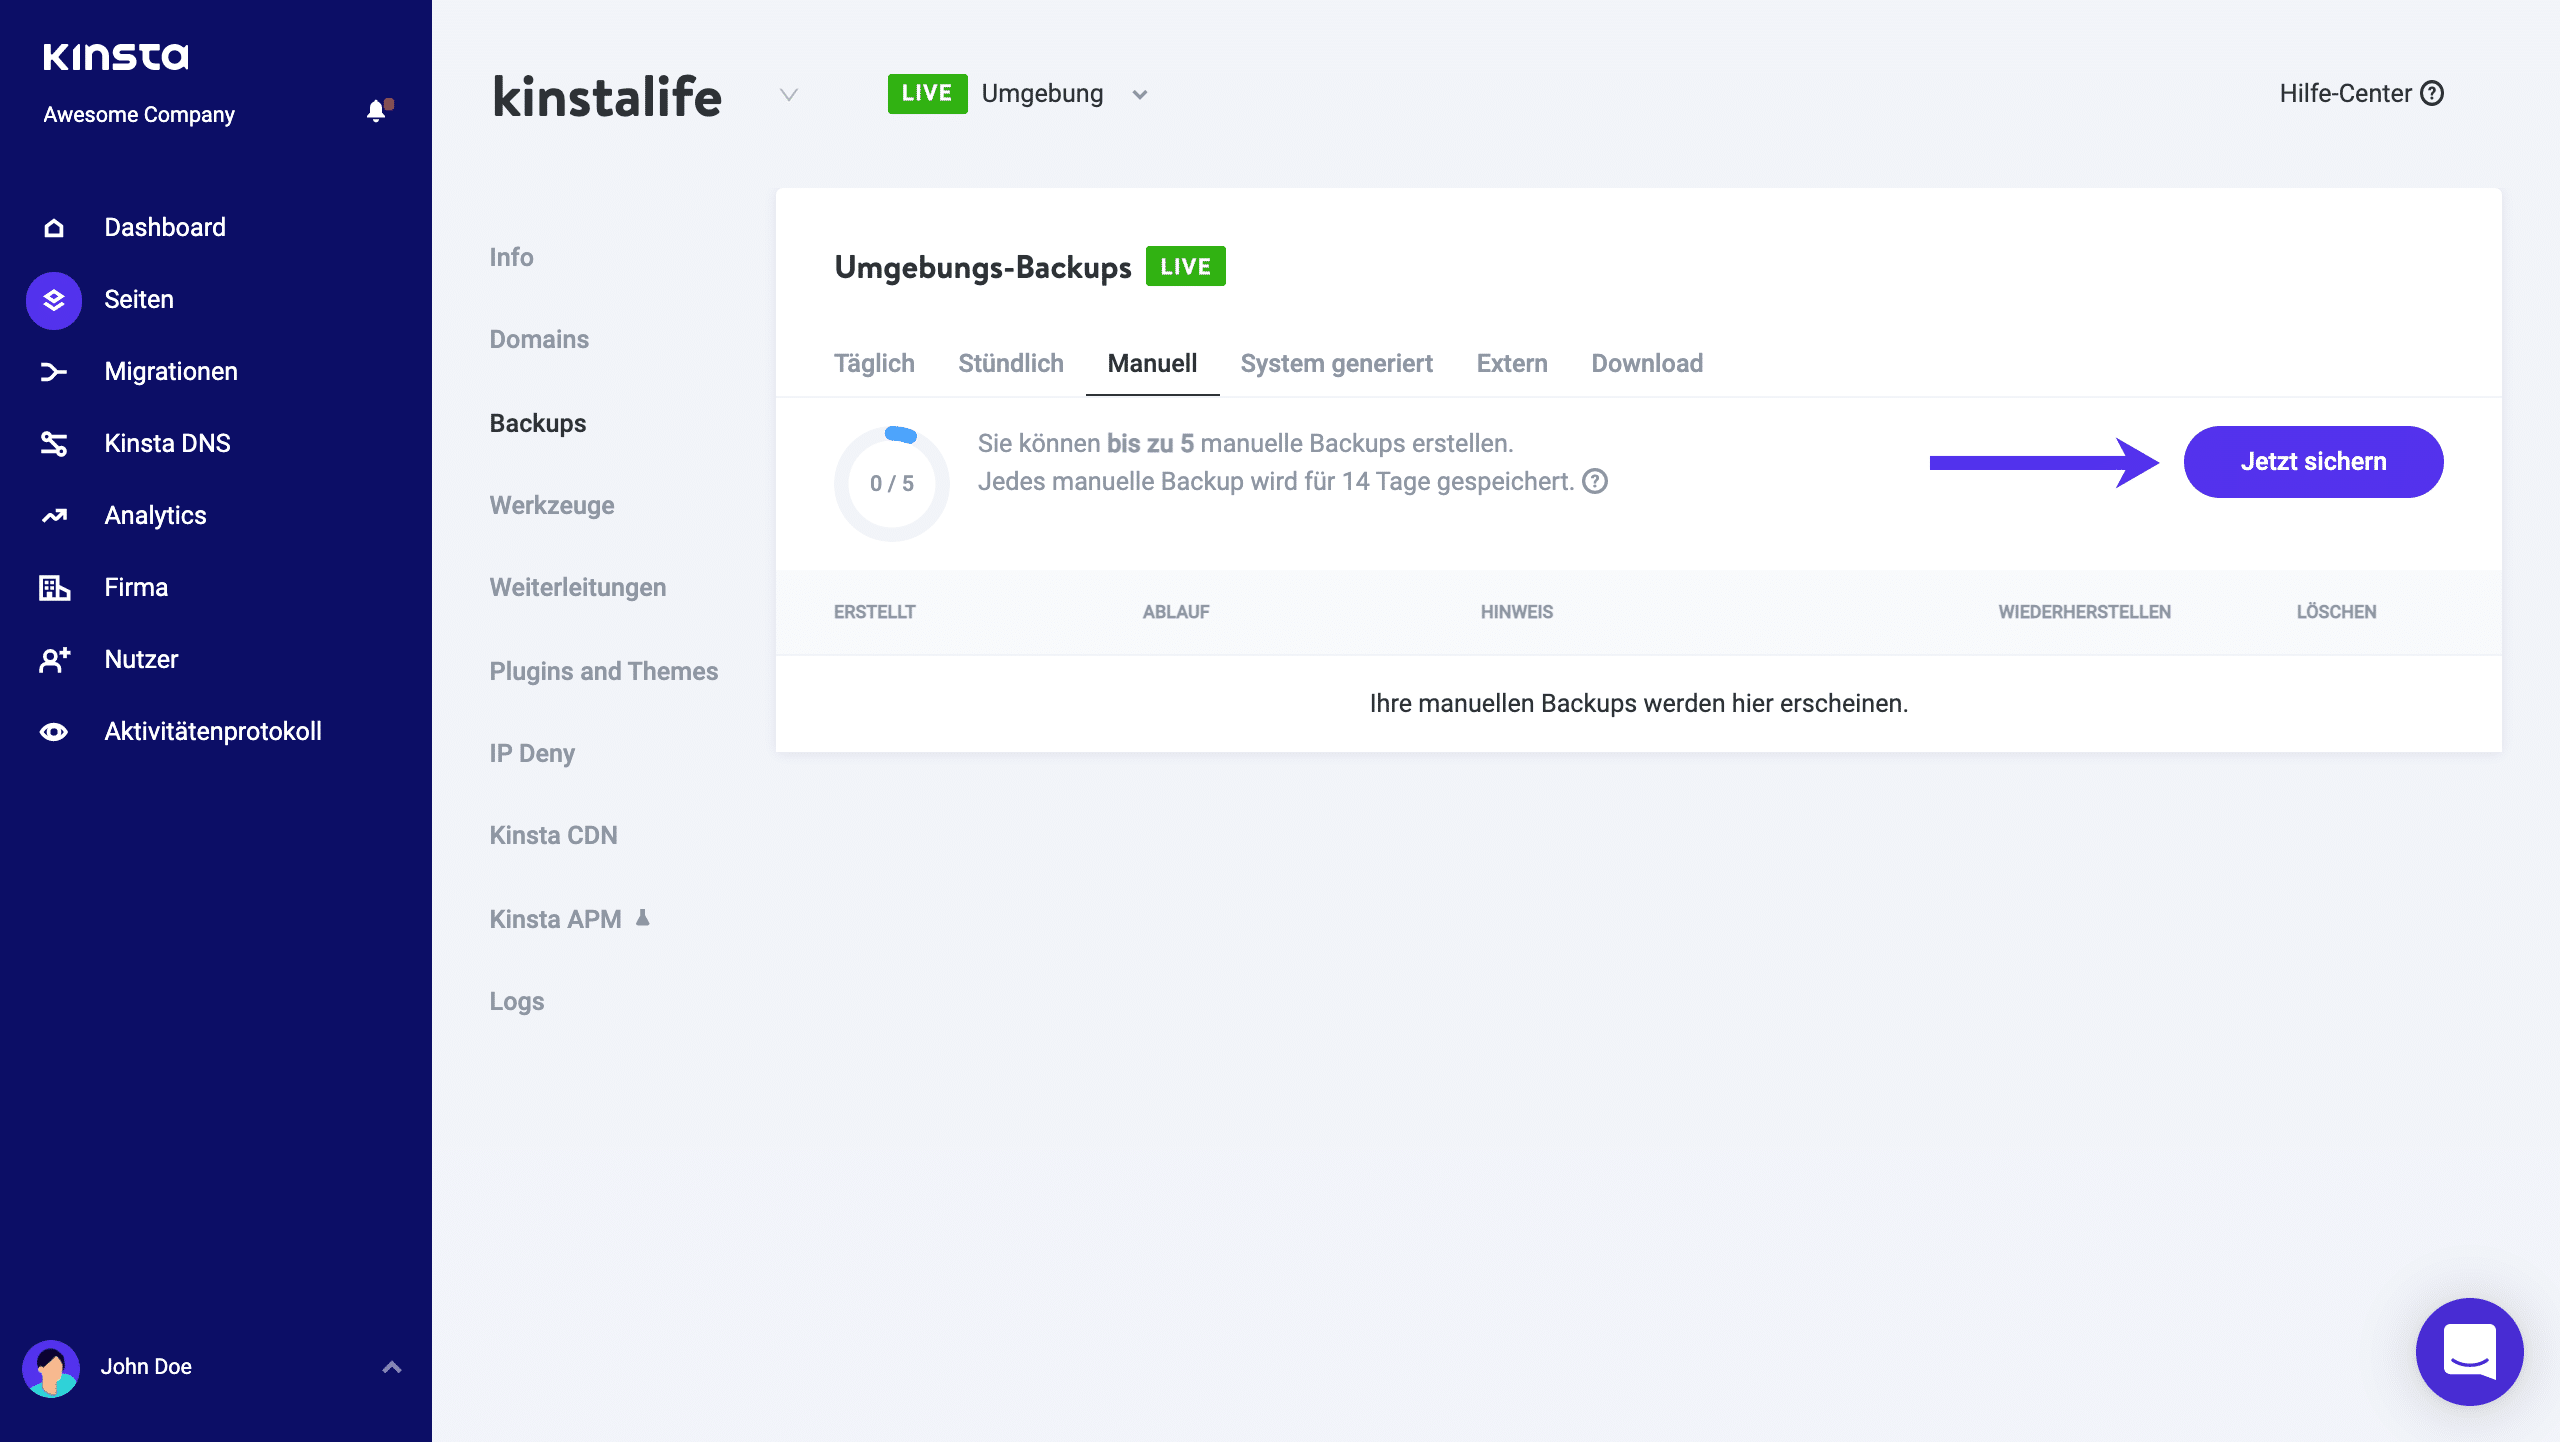Open the System generiert tab
Viewport: 2560px width, 1442px height.
[x=1337, y=363]
